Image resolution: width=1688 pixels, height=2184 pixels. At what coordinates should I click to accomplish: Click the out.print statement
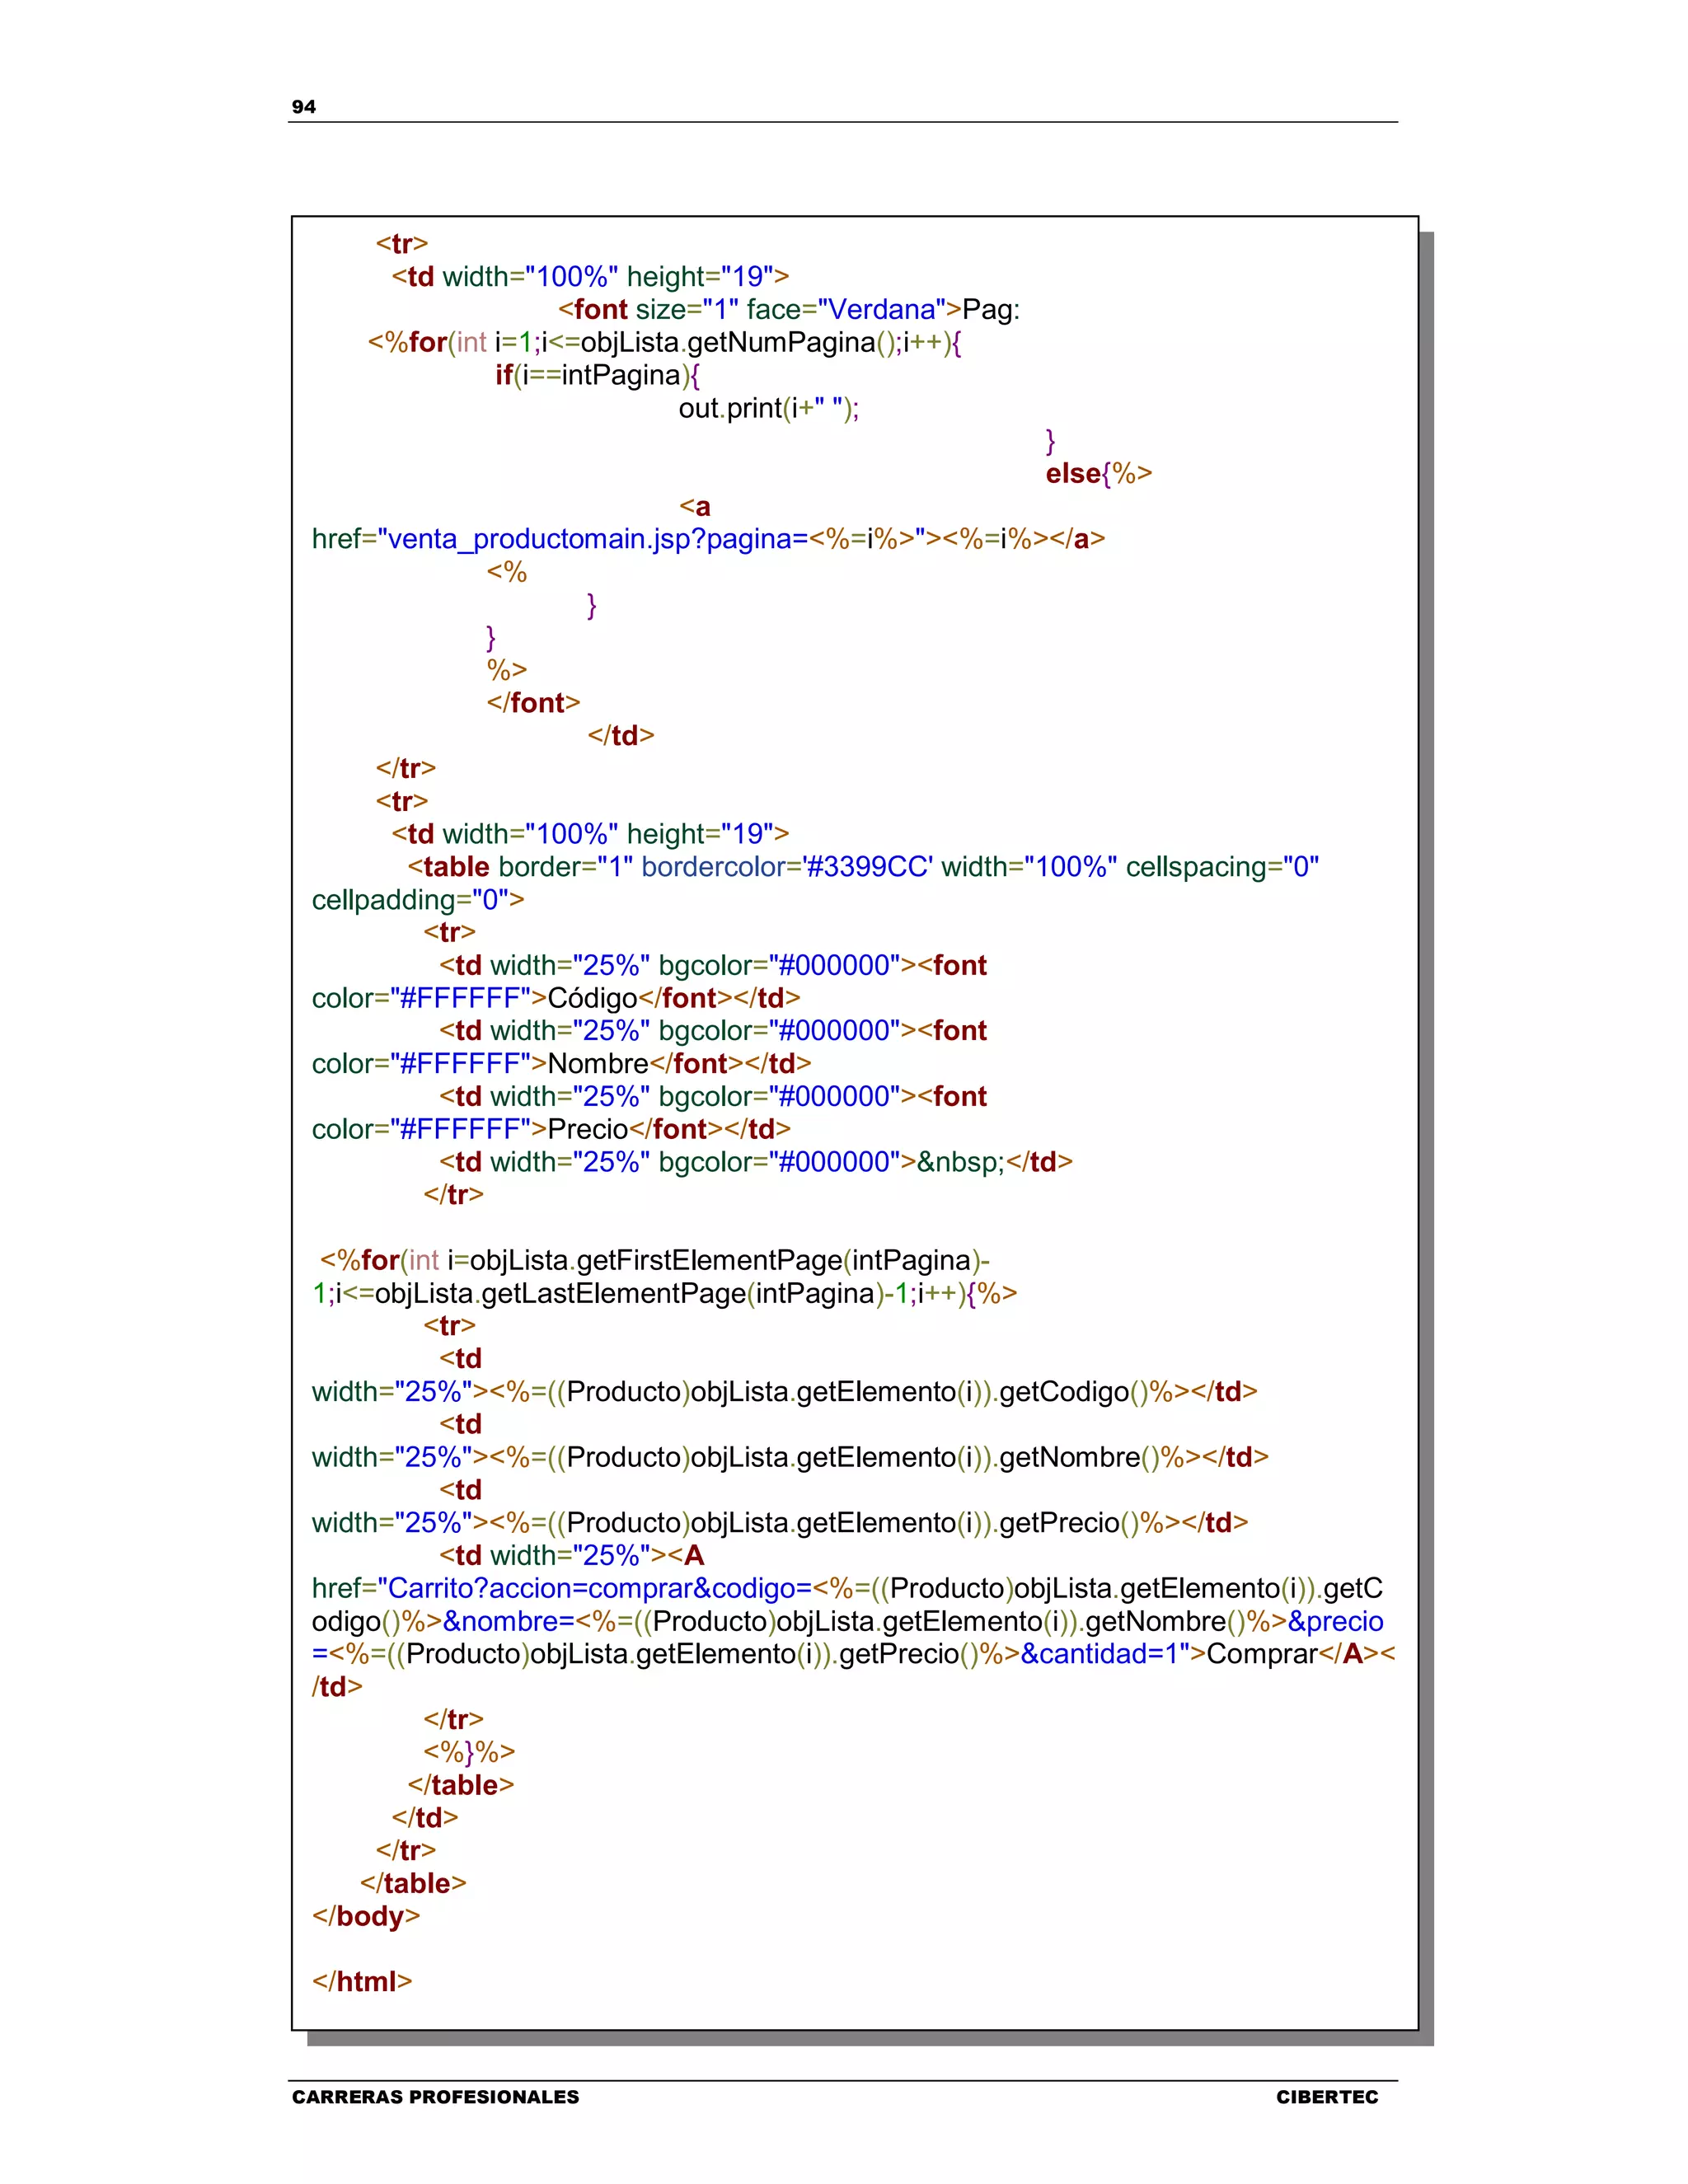[768, 408]
